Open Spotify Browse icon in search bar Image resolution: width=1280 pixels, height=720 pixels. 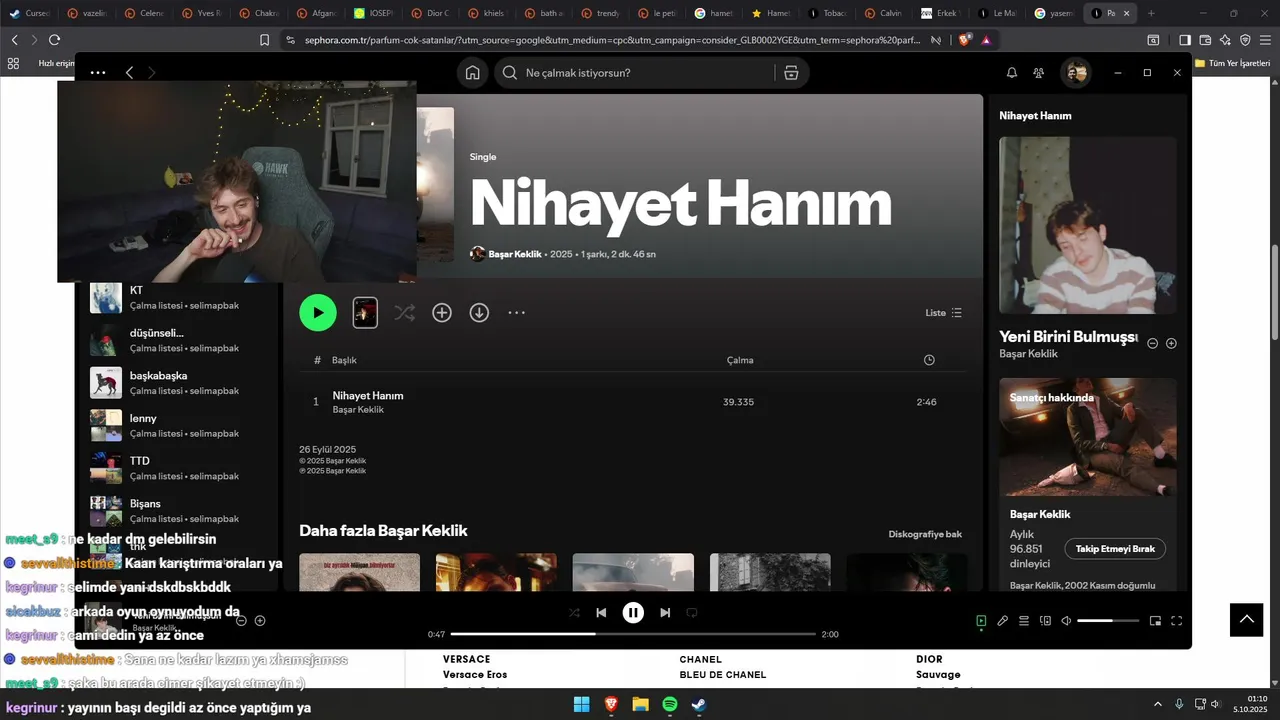pos(791,73)
